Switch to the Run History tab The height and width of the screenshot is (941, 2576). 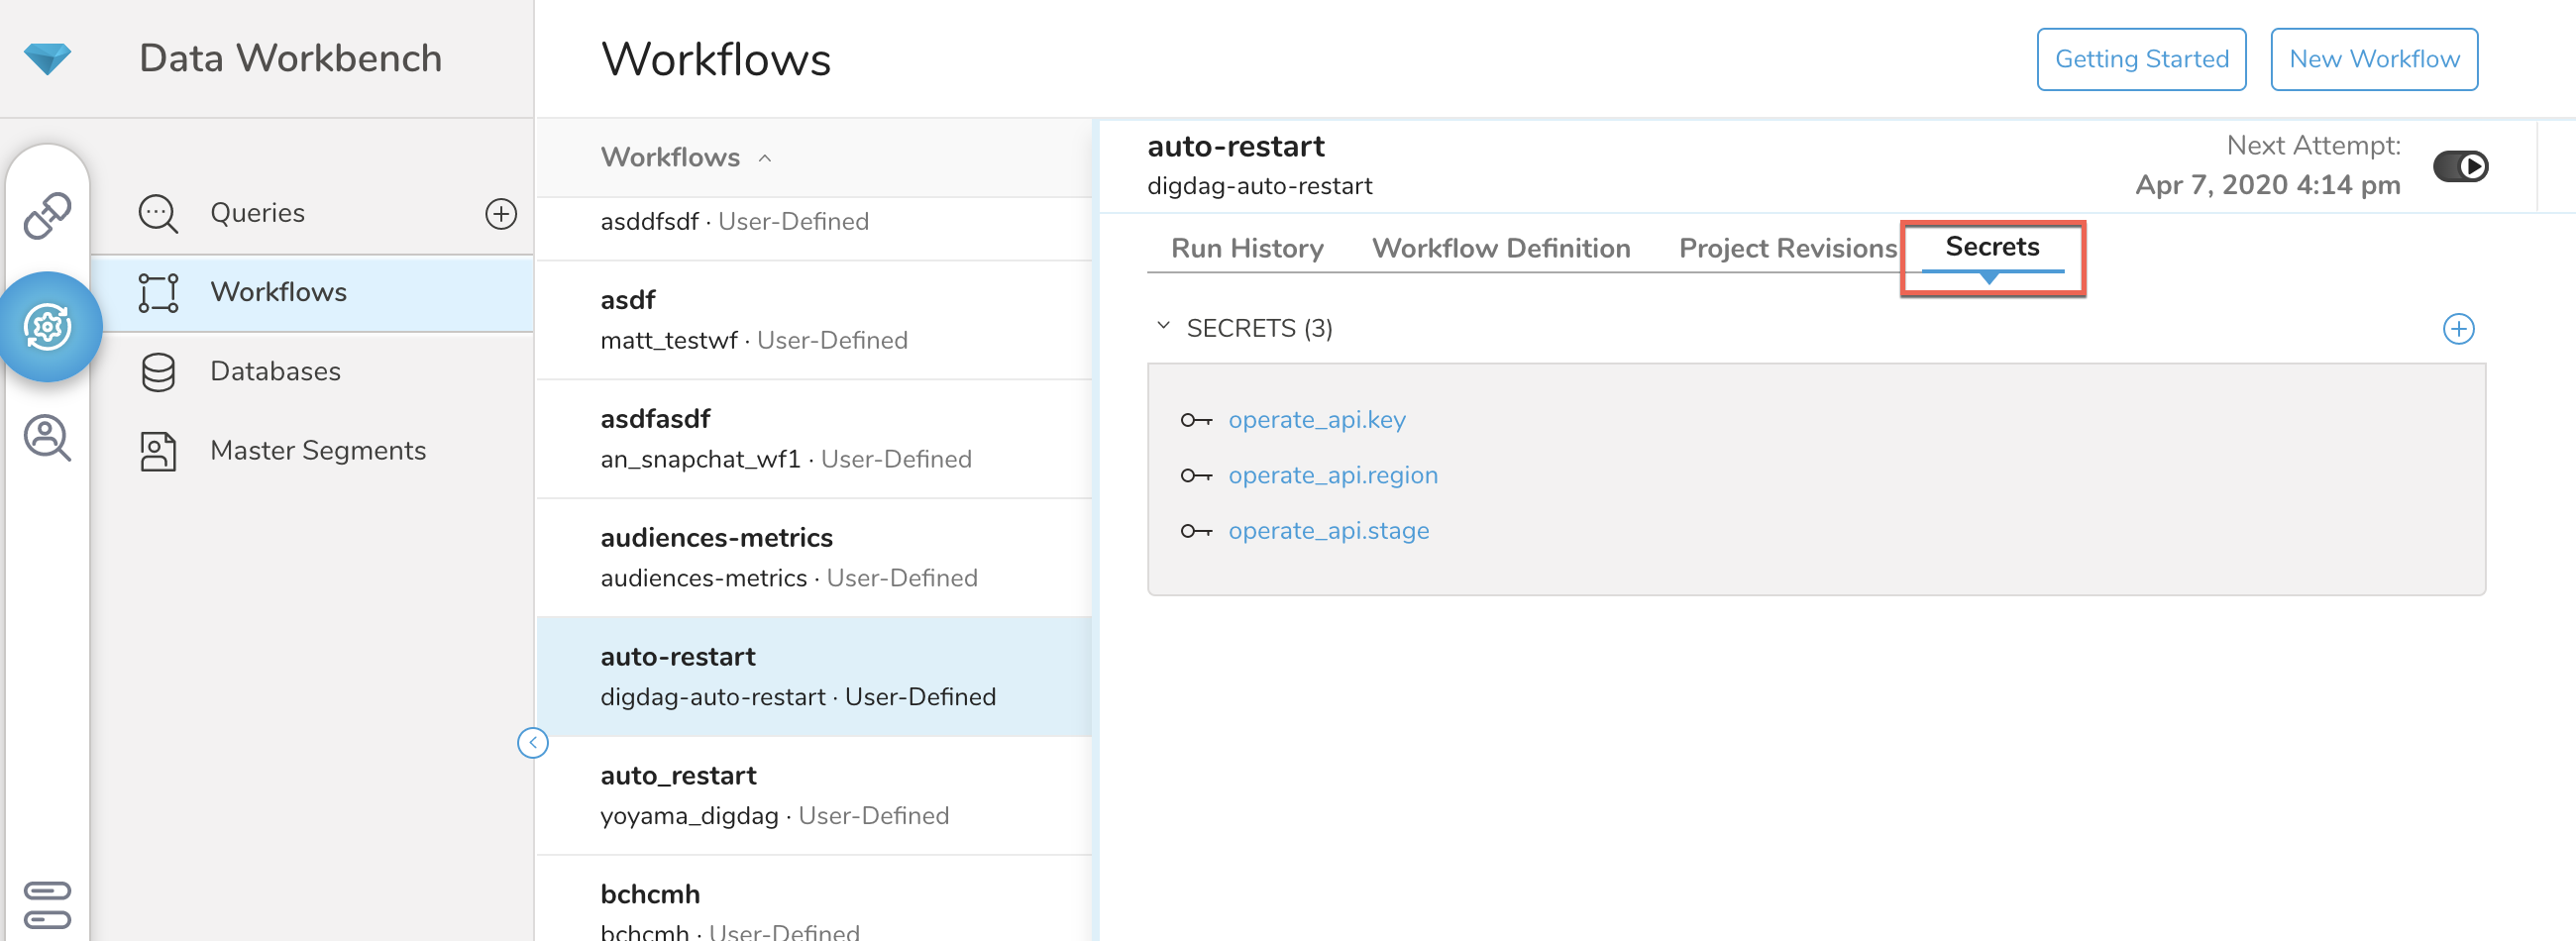[x=1246, y=248]
